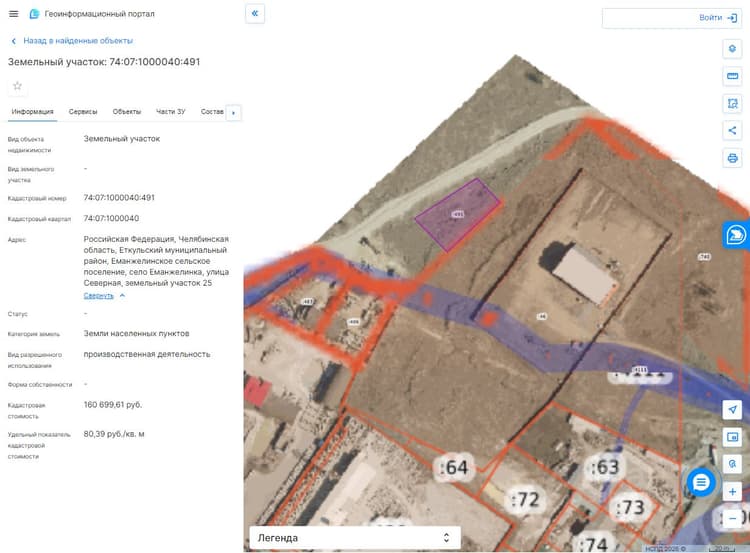This screenshot has height=553, width=750.
Task: Click parcel label :64 on the map
Action: [454, 467]
